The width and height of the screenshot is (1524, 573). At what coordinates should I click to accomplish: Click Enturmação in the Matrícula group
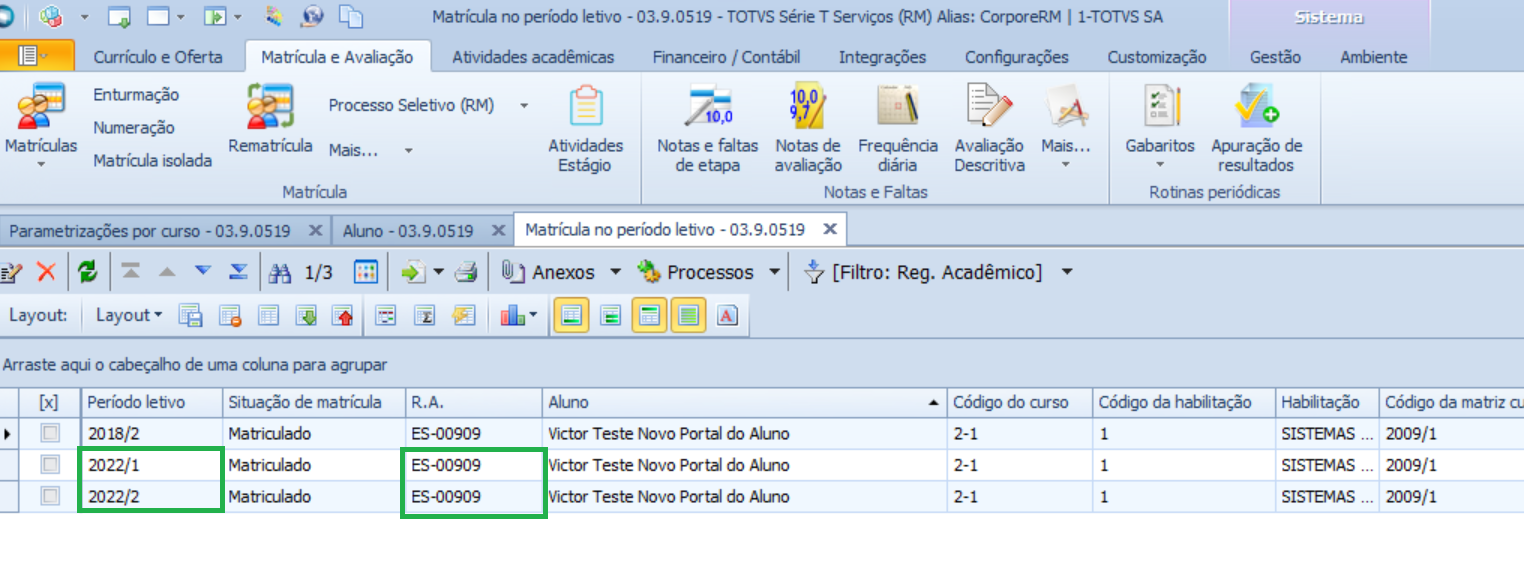[x=136, y=95]
